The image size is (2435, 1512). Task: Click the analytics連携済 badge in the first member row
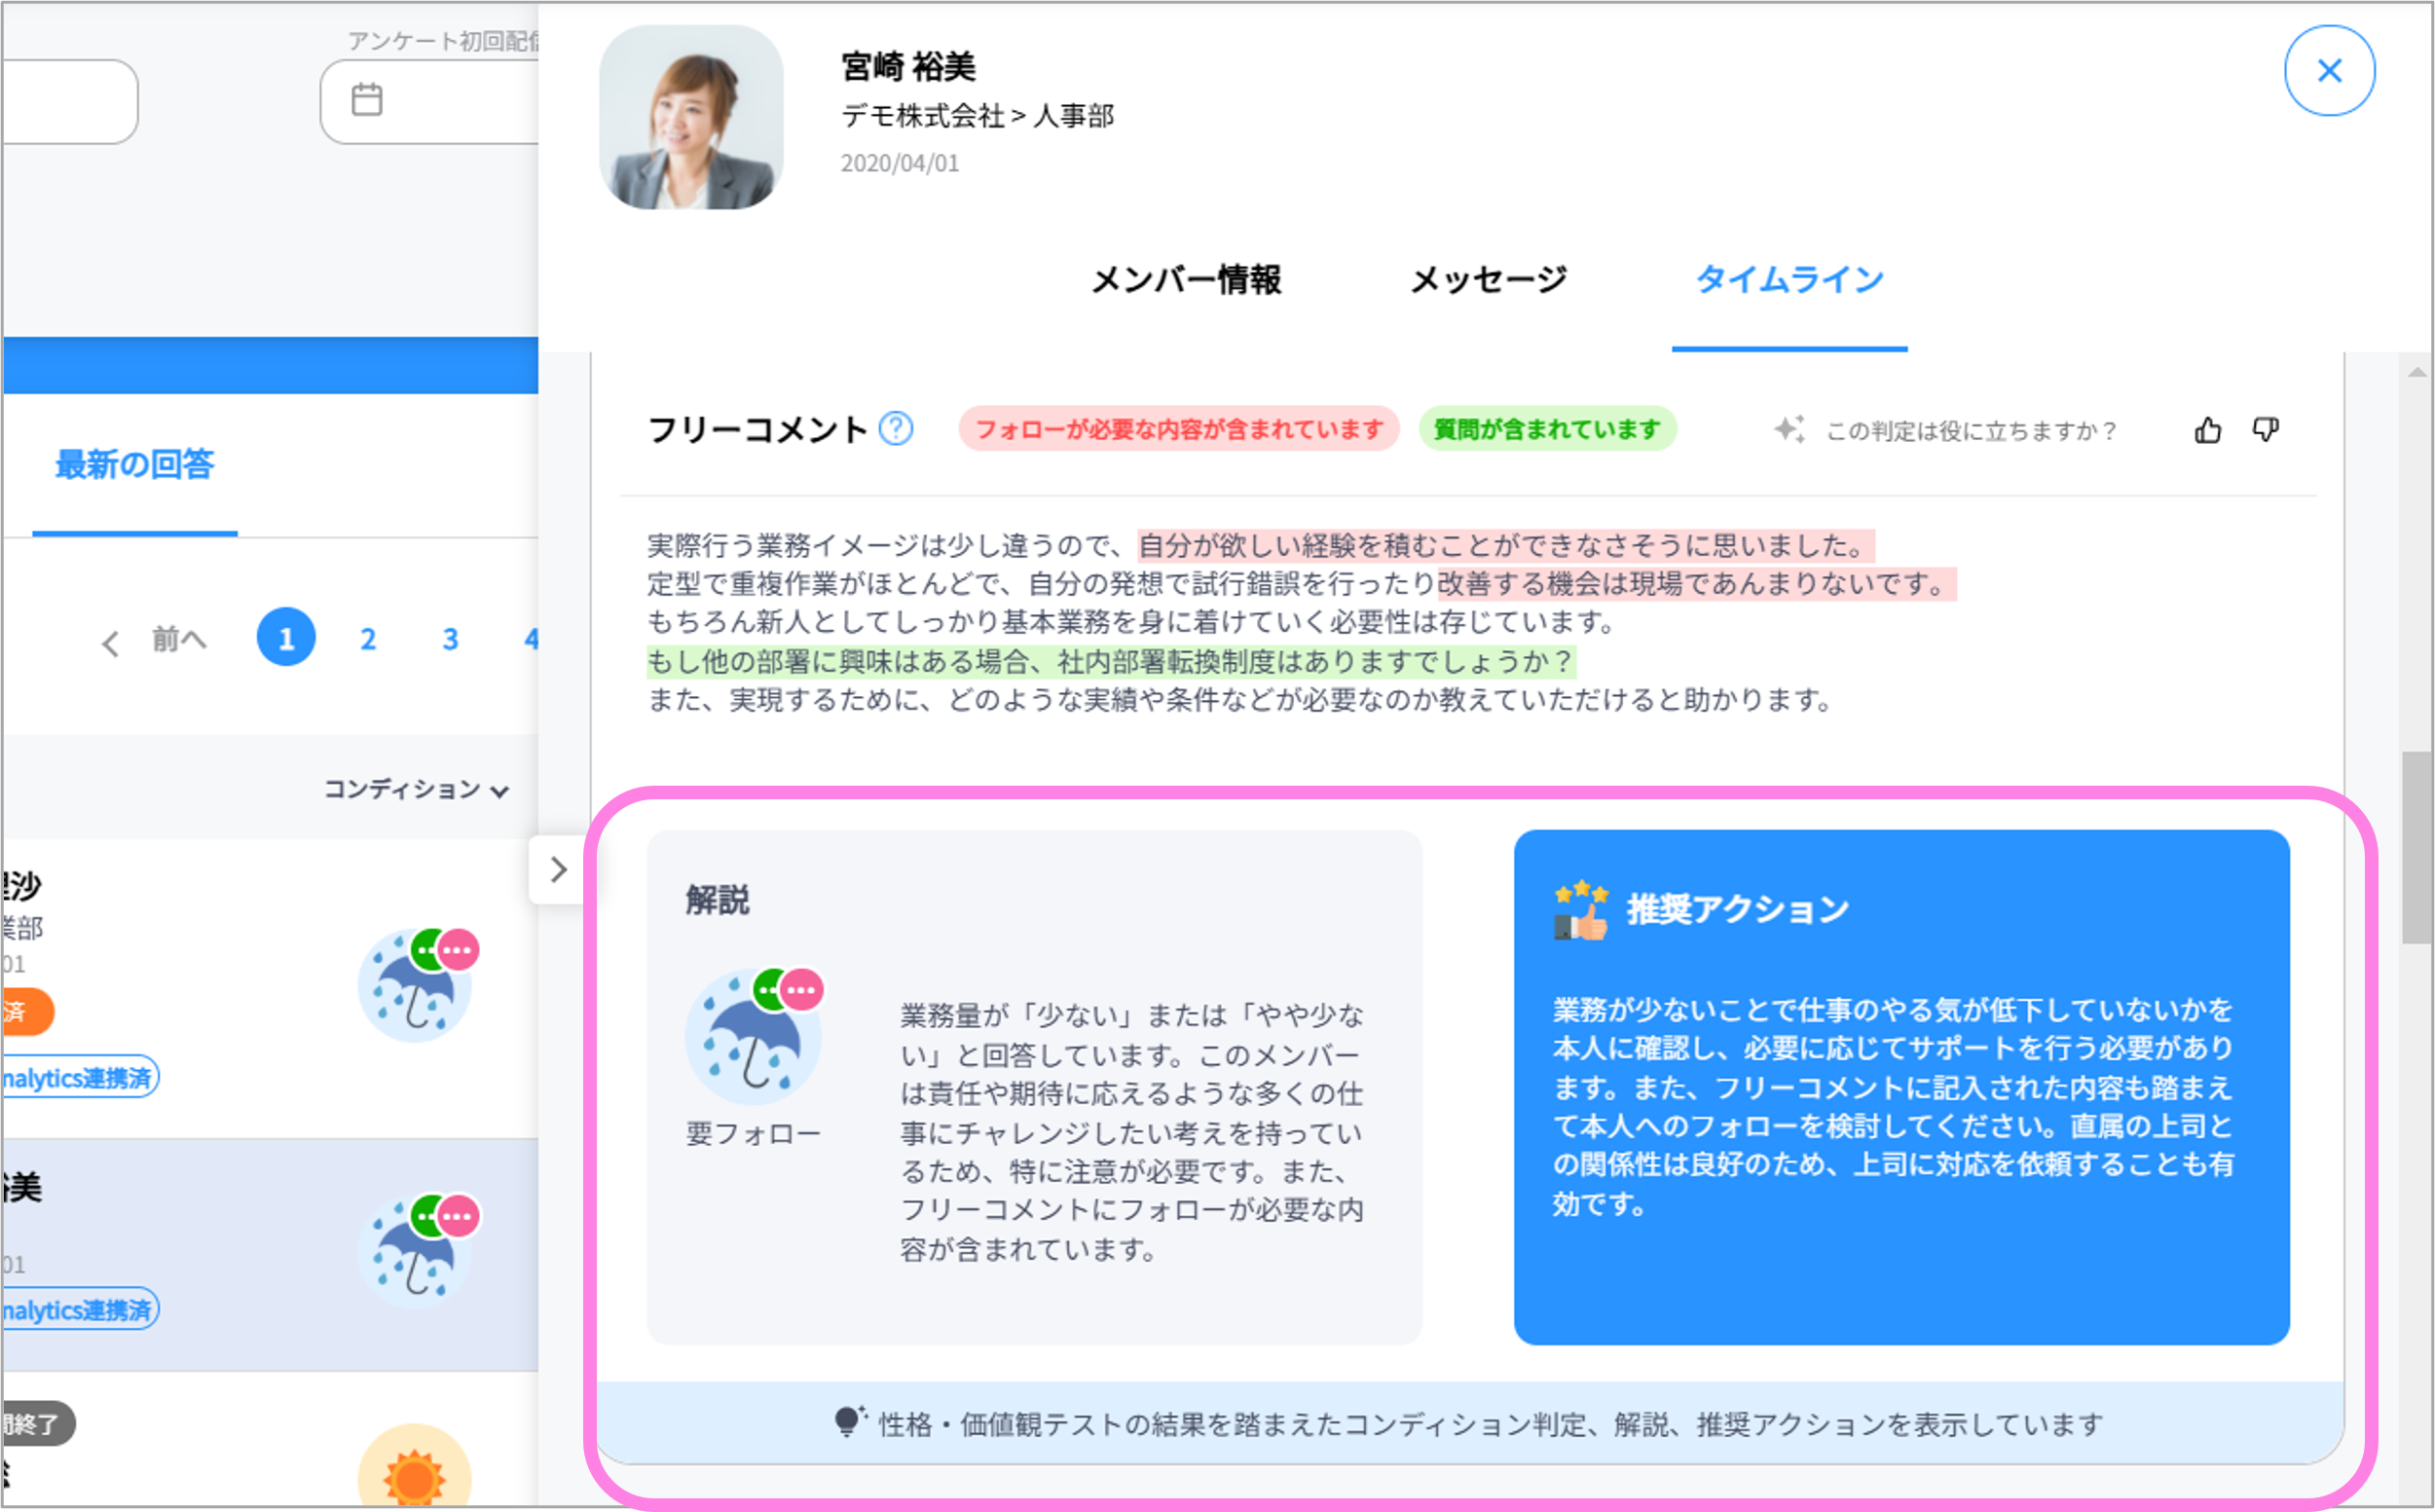[80, 1078]
